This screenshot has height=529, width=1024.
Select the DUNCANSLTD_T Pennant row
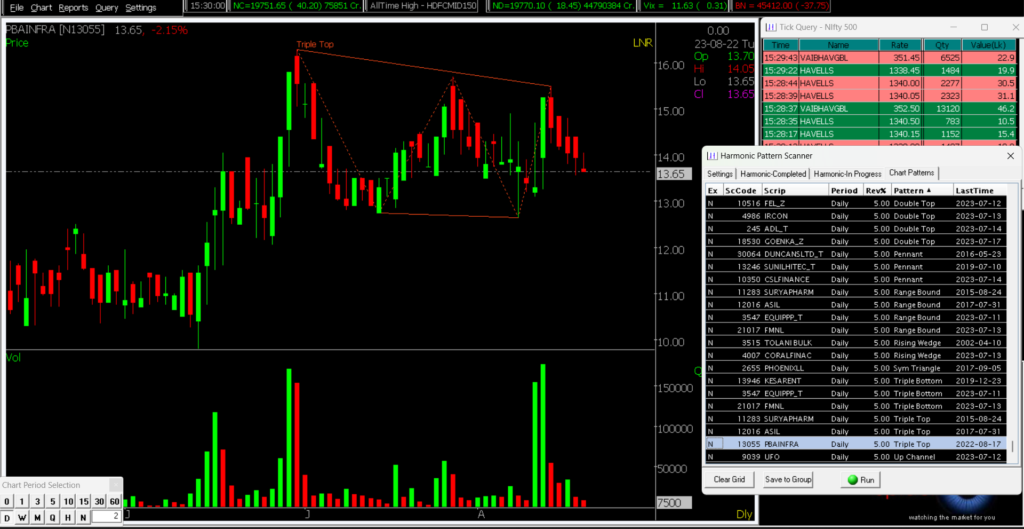pos(856,254)
